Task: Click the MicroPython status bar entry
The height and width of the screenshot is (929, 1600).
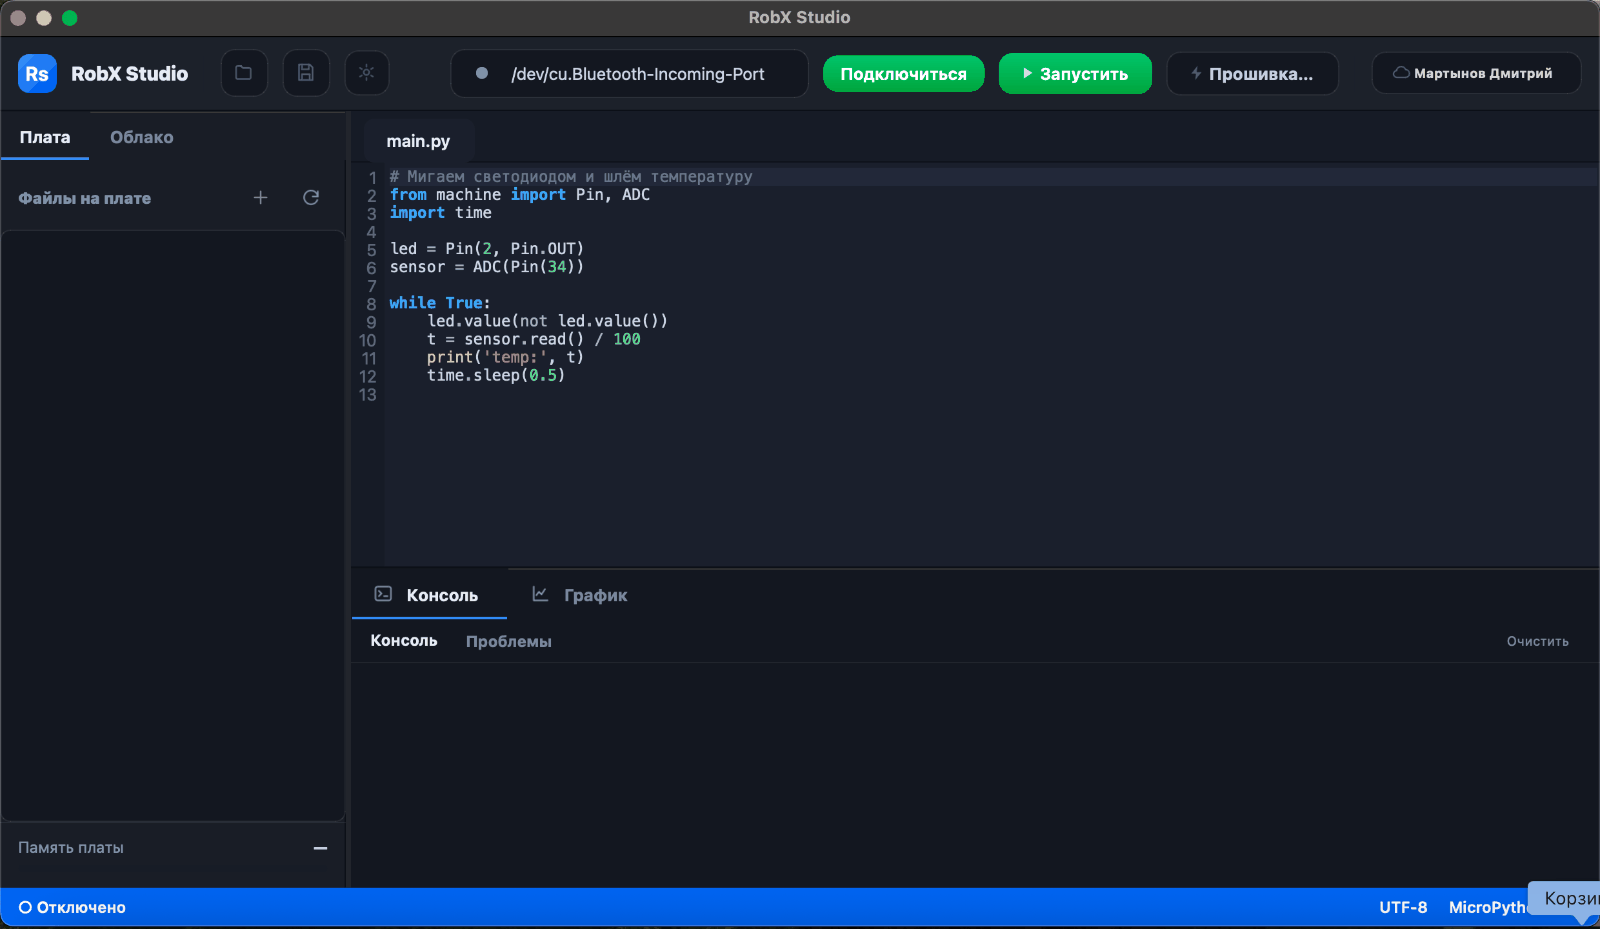Action: (x=1488, y=908)
